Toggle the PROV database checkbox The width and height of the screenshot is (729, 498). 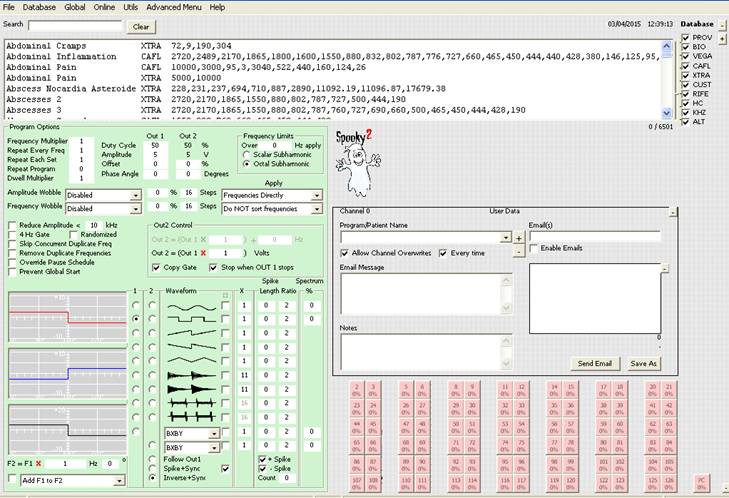coord(685,38)
